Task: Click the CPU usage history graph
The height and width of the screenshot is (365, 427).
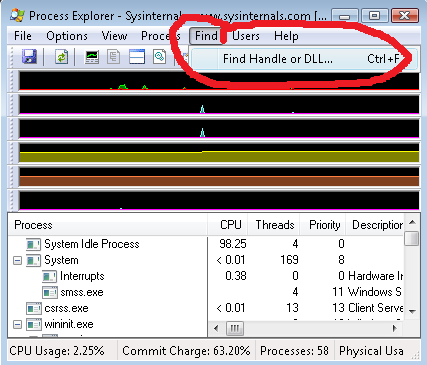Action: (219, 81)
